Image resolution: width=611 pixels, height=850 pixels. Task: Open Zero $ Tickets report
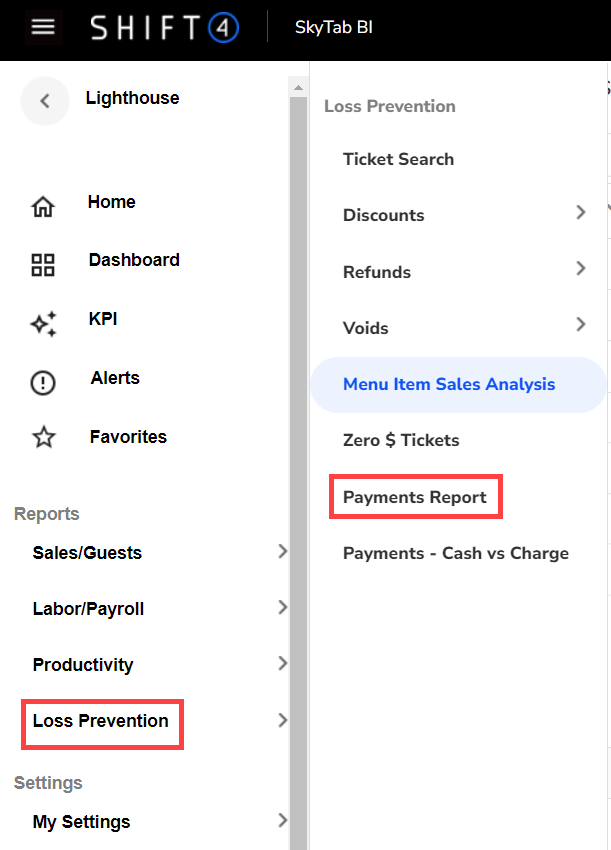click(400, 440)
